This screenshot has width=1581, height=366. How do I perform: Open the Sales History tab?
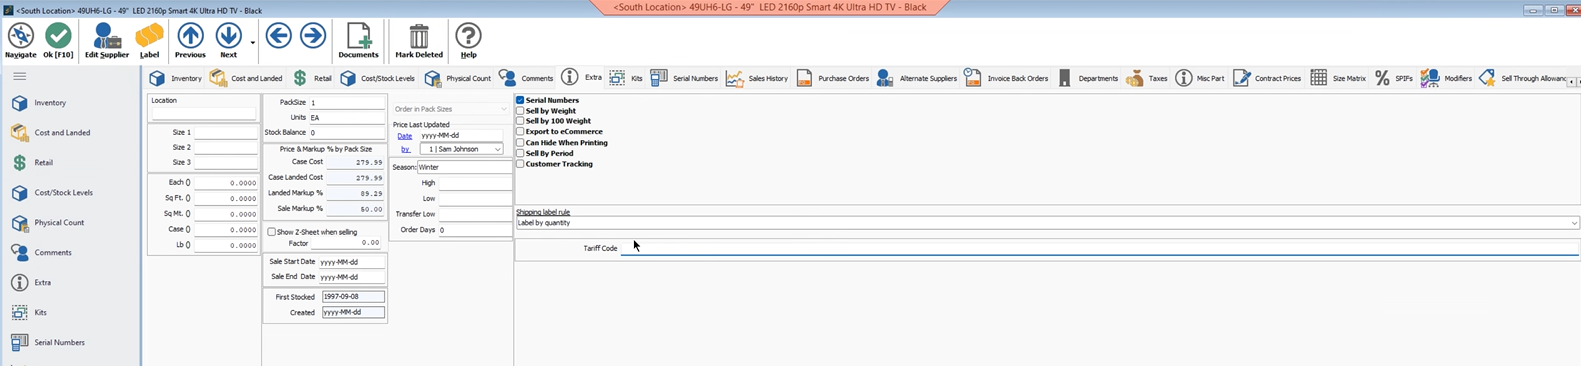[757, 78]
